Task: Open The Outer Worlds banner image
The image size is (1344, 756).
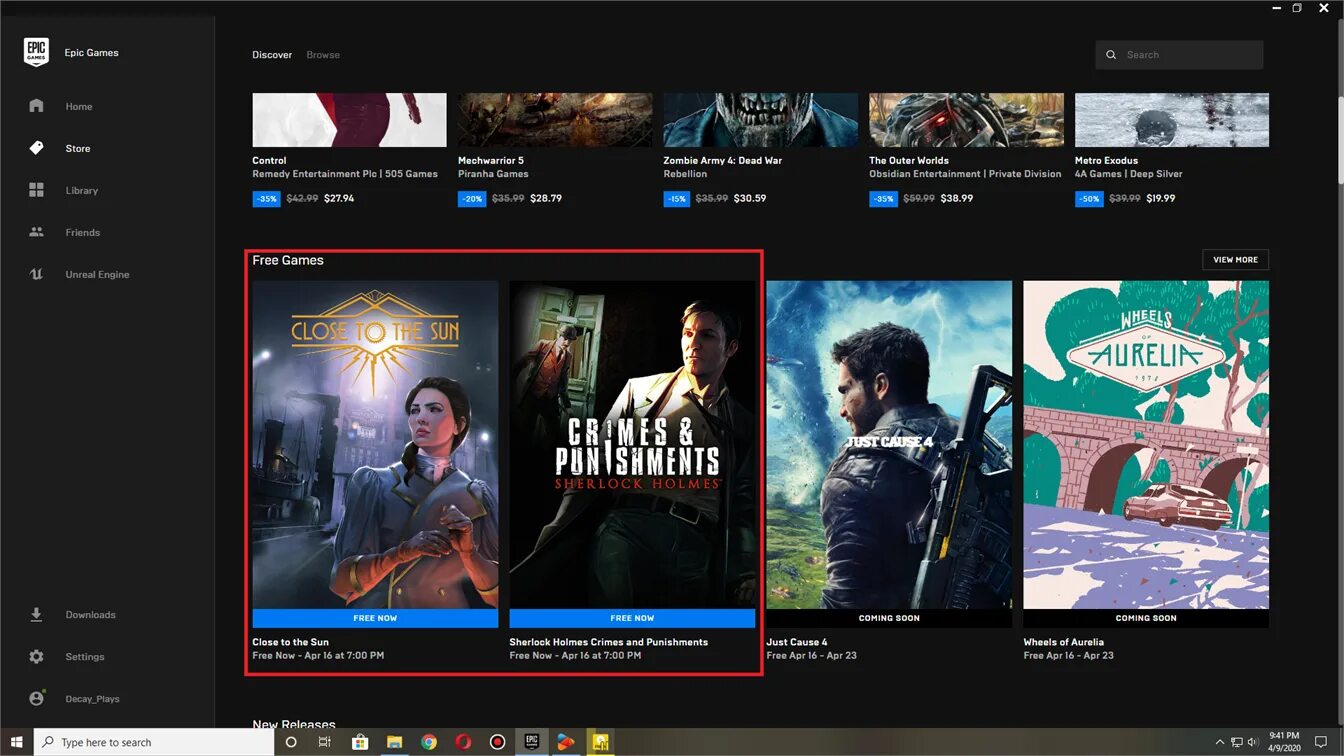Action: 966,120
